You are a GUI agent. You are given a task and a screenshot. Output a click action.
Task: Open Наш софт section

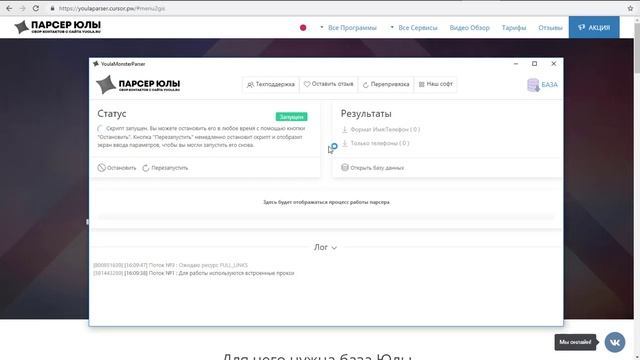[436, 84]
